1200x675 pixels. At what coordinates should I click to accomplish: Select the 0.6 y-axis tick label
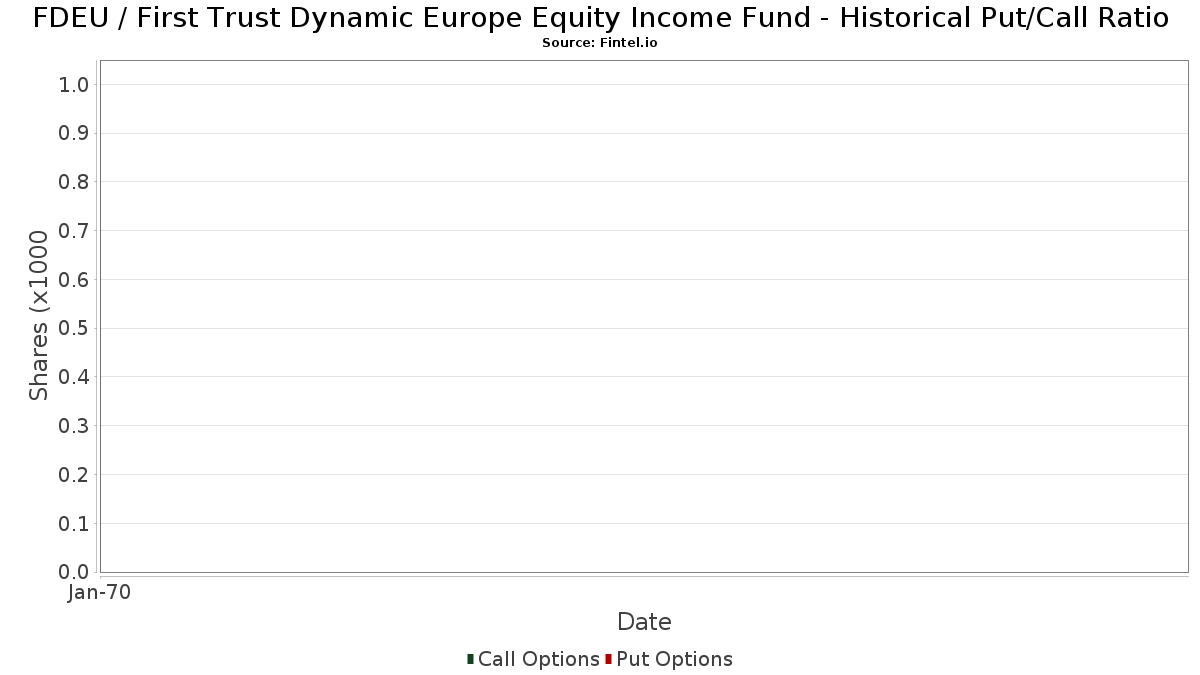[x=74, y=280]
